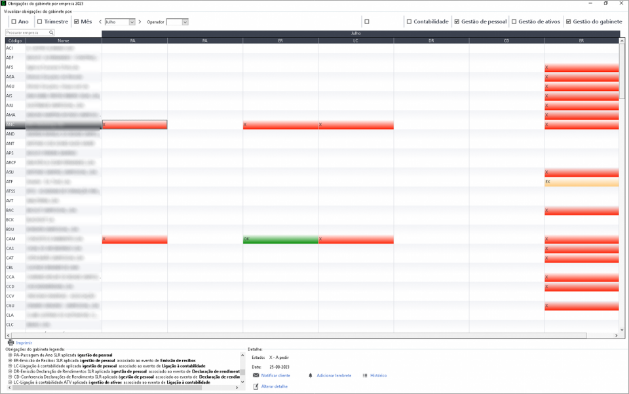
Task: Click the red X cell under PA in the CAM row
Action: (134, 240)
